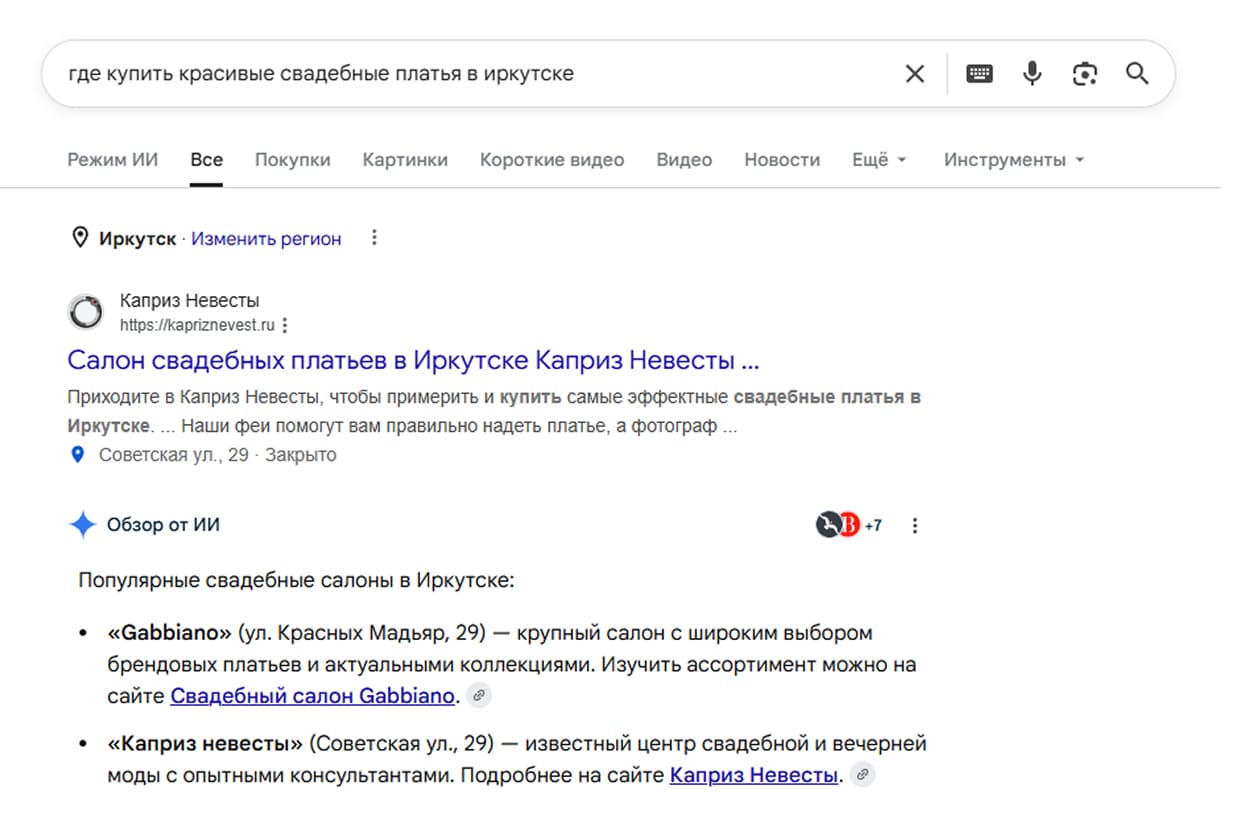Click link chip icon after Каприз Невесты link
This screenshot has width=1244, height=820.
862,775
